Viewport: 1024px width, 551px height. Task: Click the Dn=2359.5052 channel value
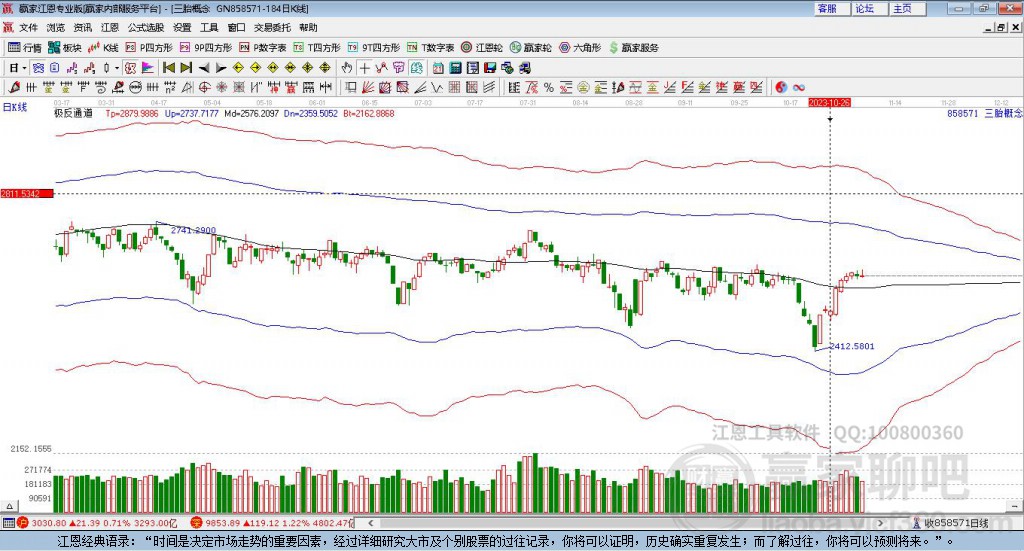311,113
